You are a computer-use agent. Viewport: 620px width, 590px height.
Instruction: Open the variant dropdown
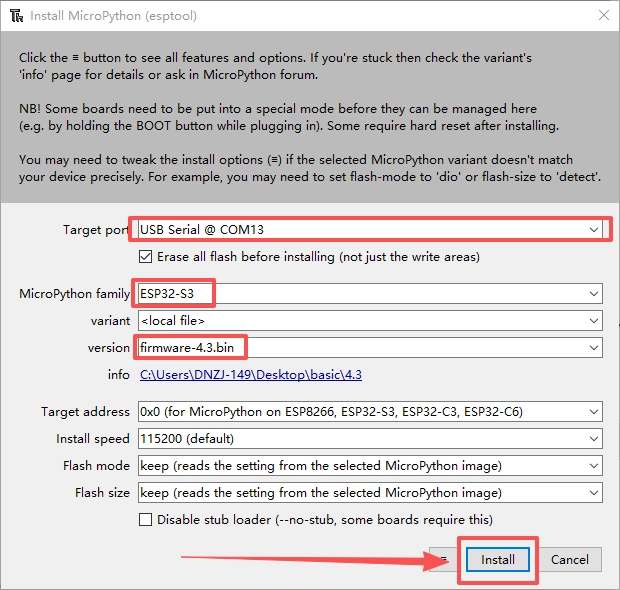pyautogui.click(x=370, y=321)
